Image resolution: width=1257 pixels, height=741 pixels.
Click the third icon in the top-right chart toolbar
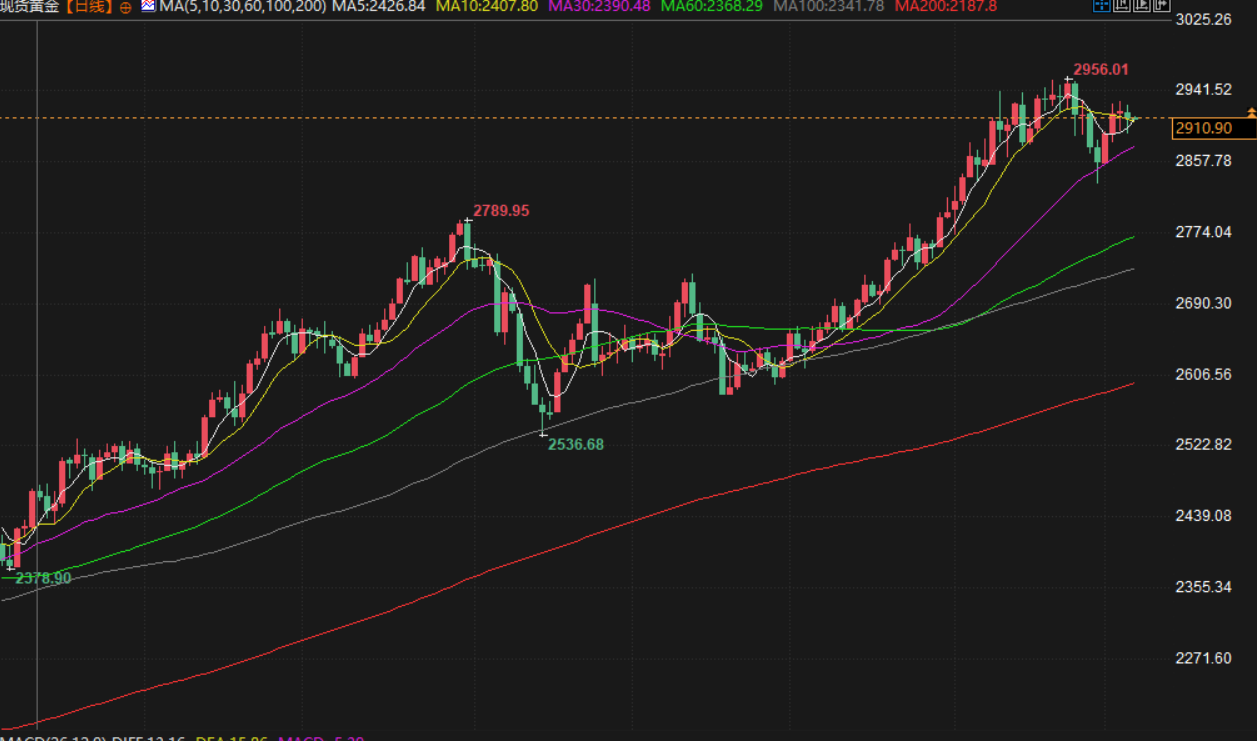(1142, 5)
